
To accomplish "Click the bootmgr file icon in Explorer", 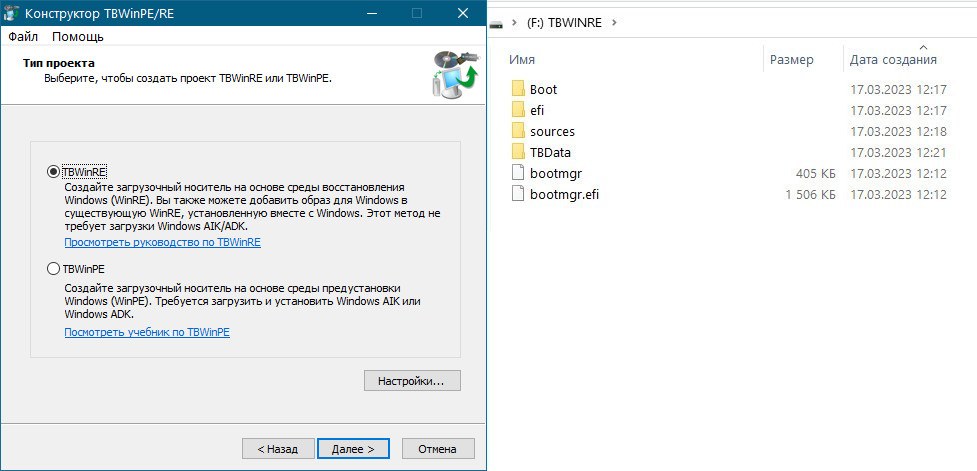I will click(x=518, y=173).
